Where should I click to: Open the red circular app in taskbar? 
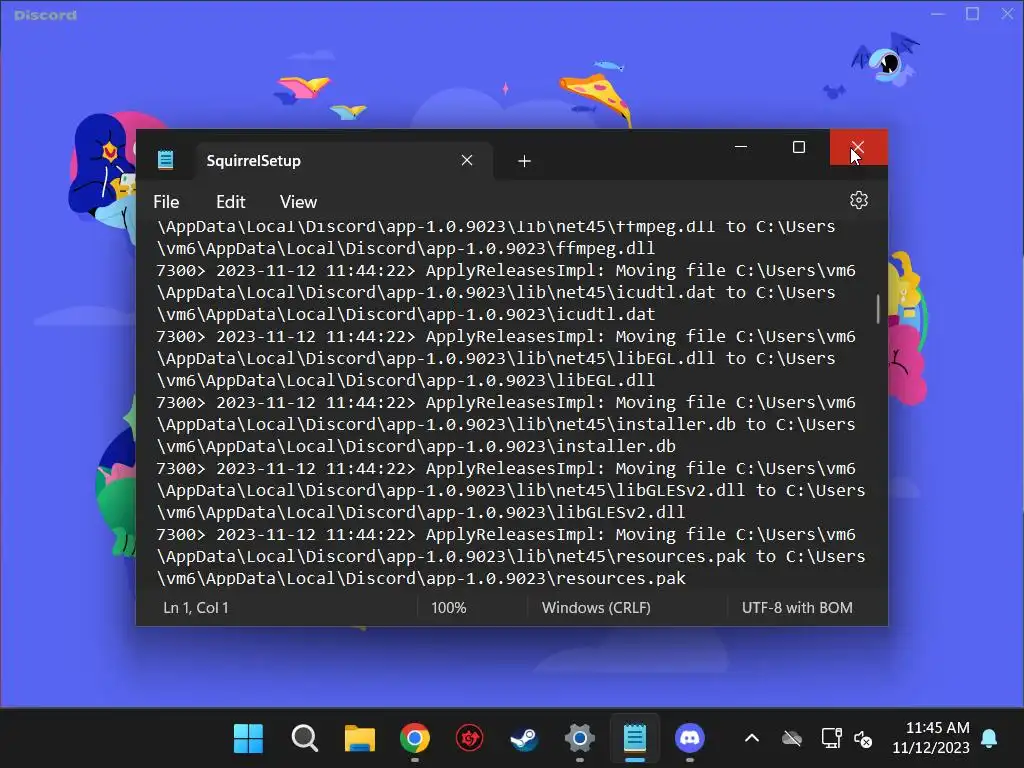[x=470, y=739]
